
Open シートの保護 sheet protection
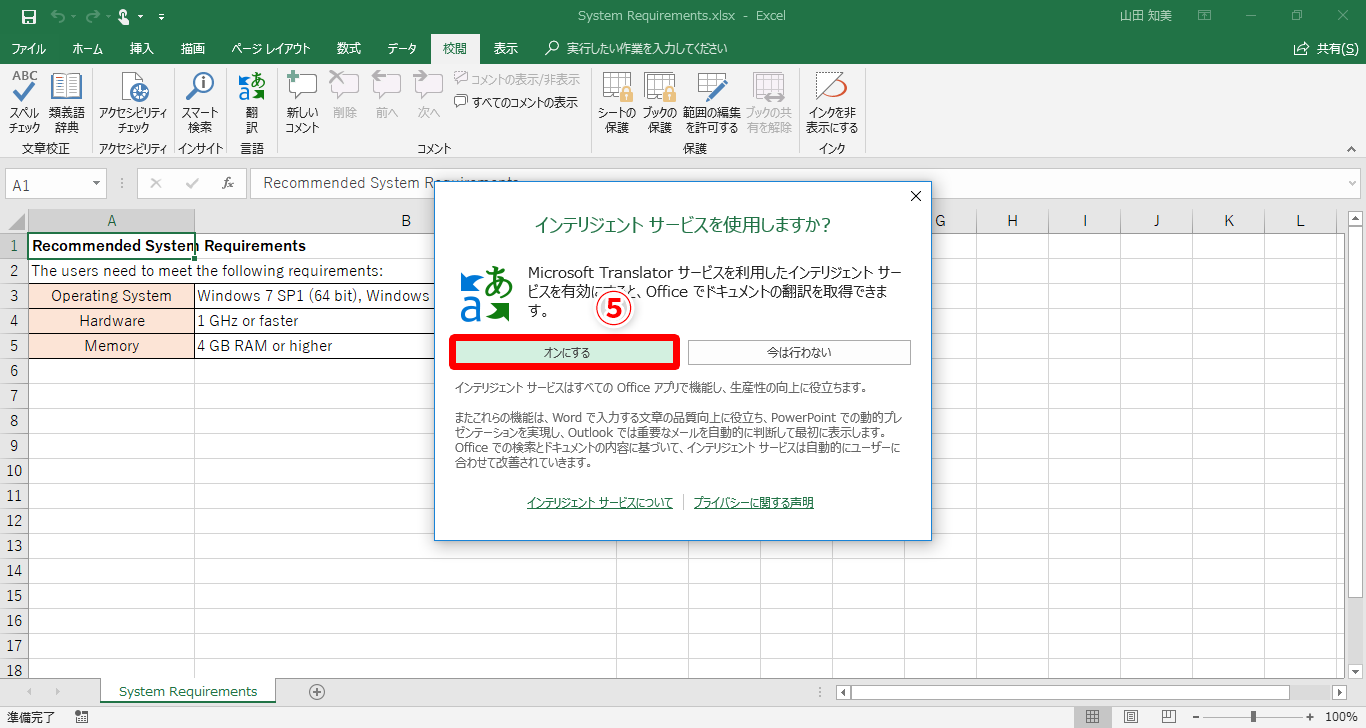(617, 102)
